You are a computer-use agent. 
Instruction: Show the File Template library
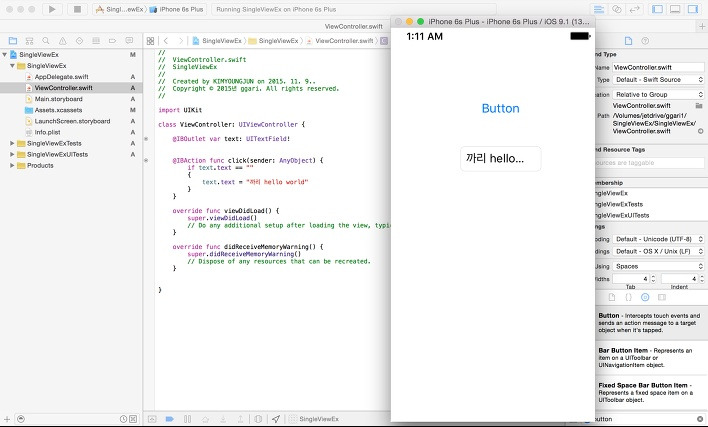tap(612, 297)
